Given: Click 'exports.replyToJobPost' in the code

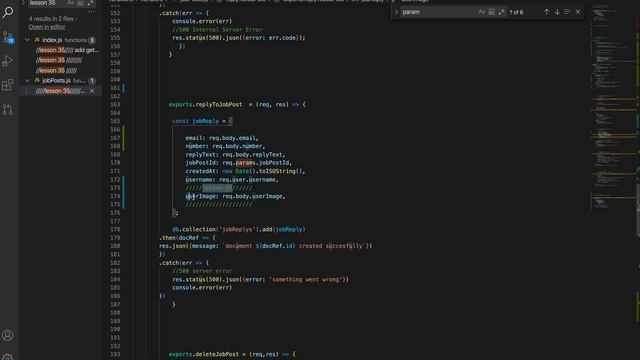Looking at the screenshot, I should [x=205, y=104].
